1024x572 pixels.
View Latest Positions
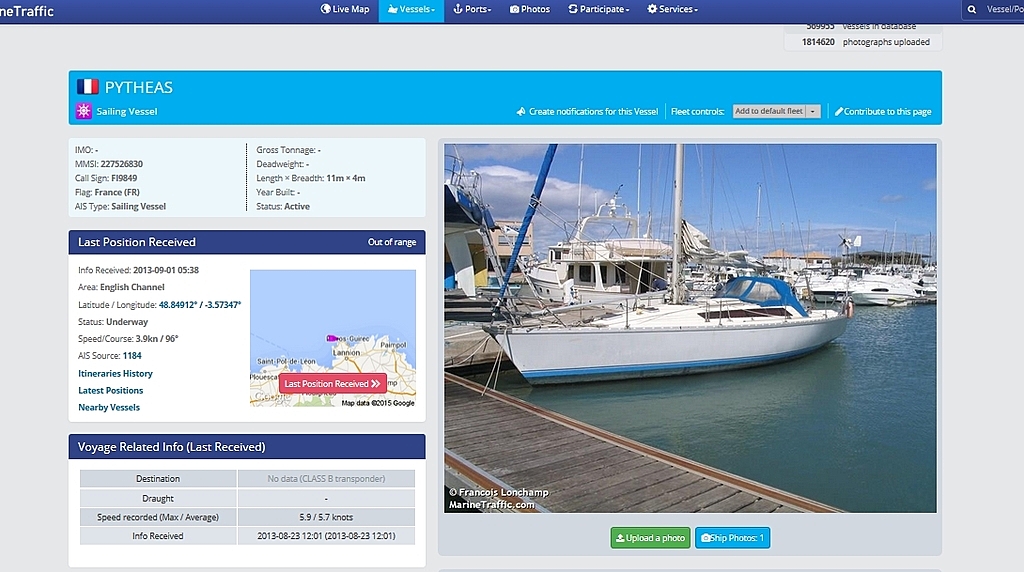(x=110, y=390)
